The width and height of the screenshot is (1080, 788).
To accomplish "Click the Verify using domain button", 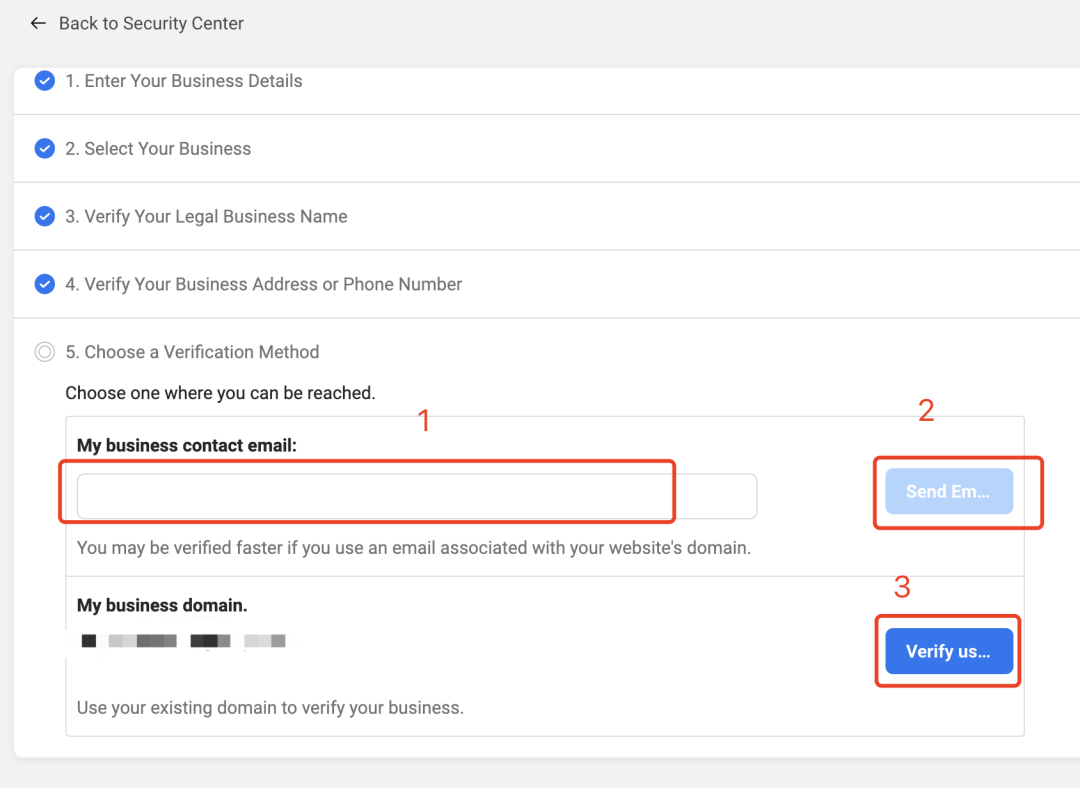I will tap(948, 652).
